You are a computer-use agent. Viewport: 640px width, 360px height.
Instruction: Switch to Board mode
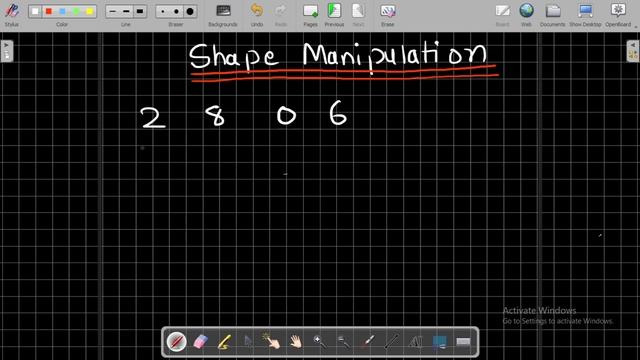(502, 14)
